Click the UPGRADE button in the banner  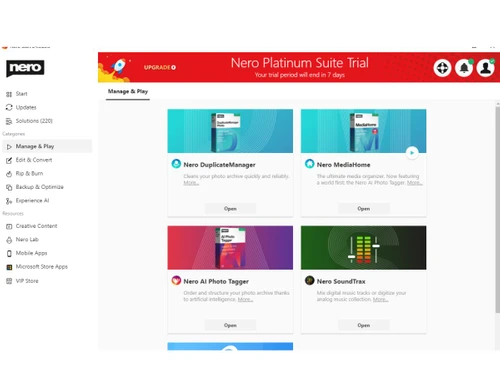click(x=160, y=67)
